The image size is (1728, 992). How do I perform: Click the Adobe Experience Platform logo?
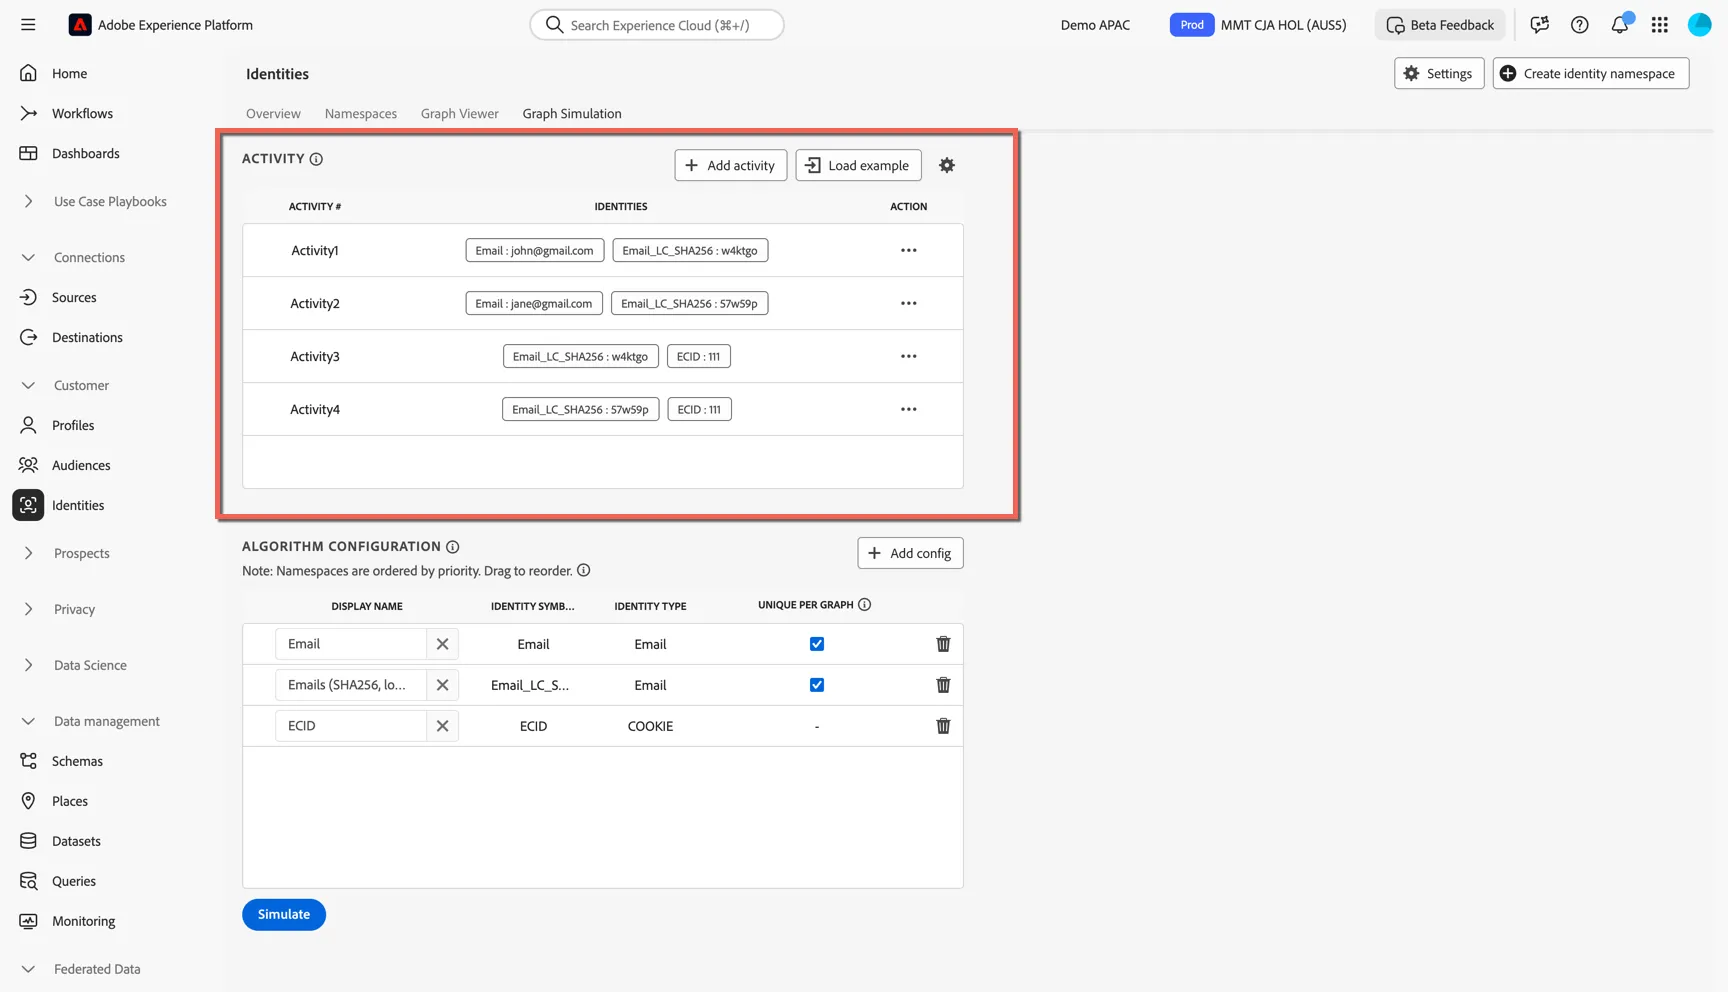(80, 25)
